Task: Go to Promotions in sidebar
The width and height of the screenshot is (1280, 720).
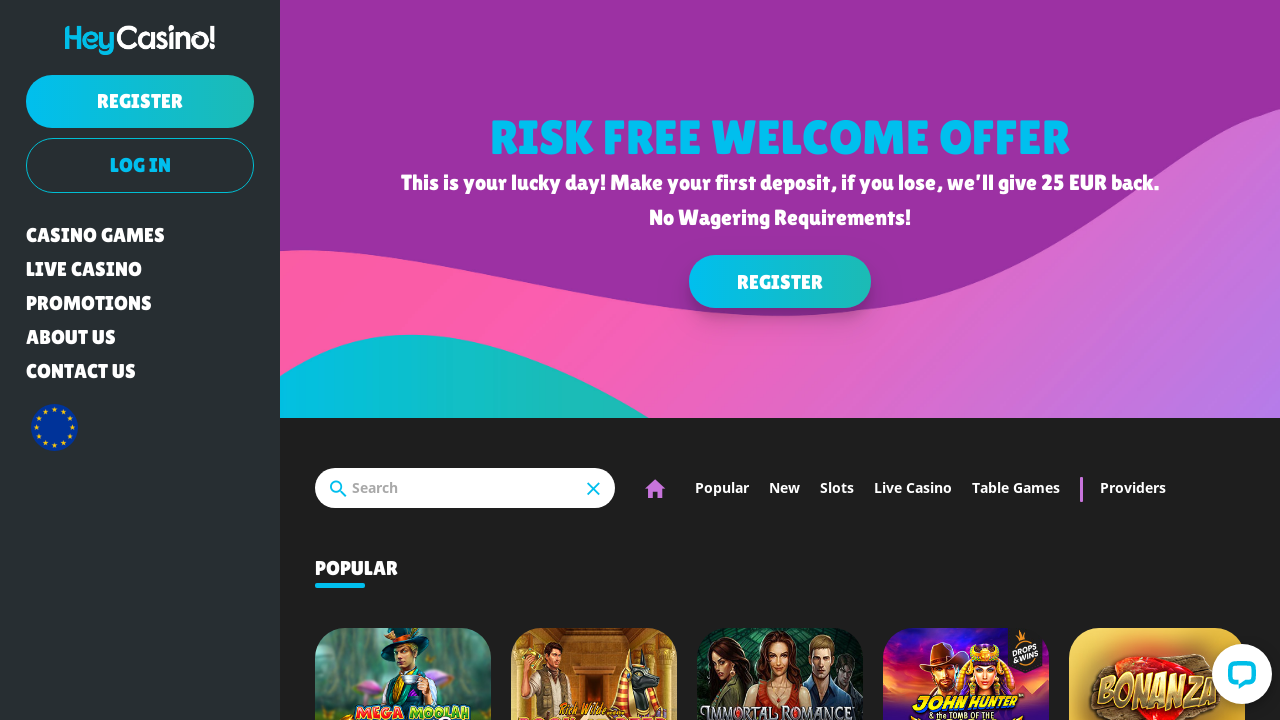Action: click(89, 303)
